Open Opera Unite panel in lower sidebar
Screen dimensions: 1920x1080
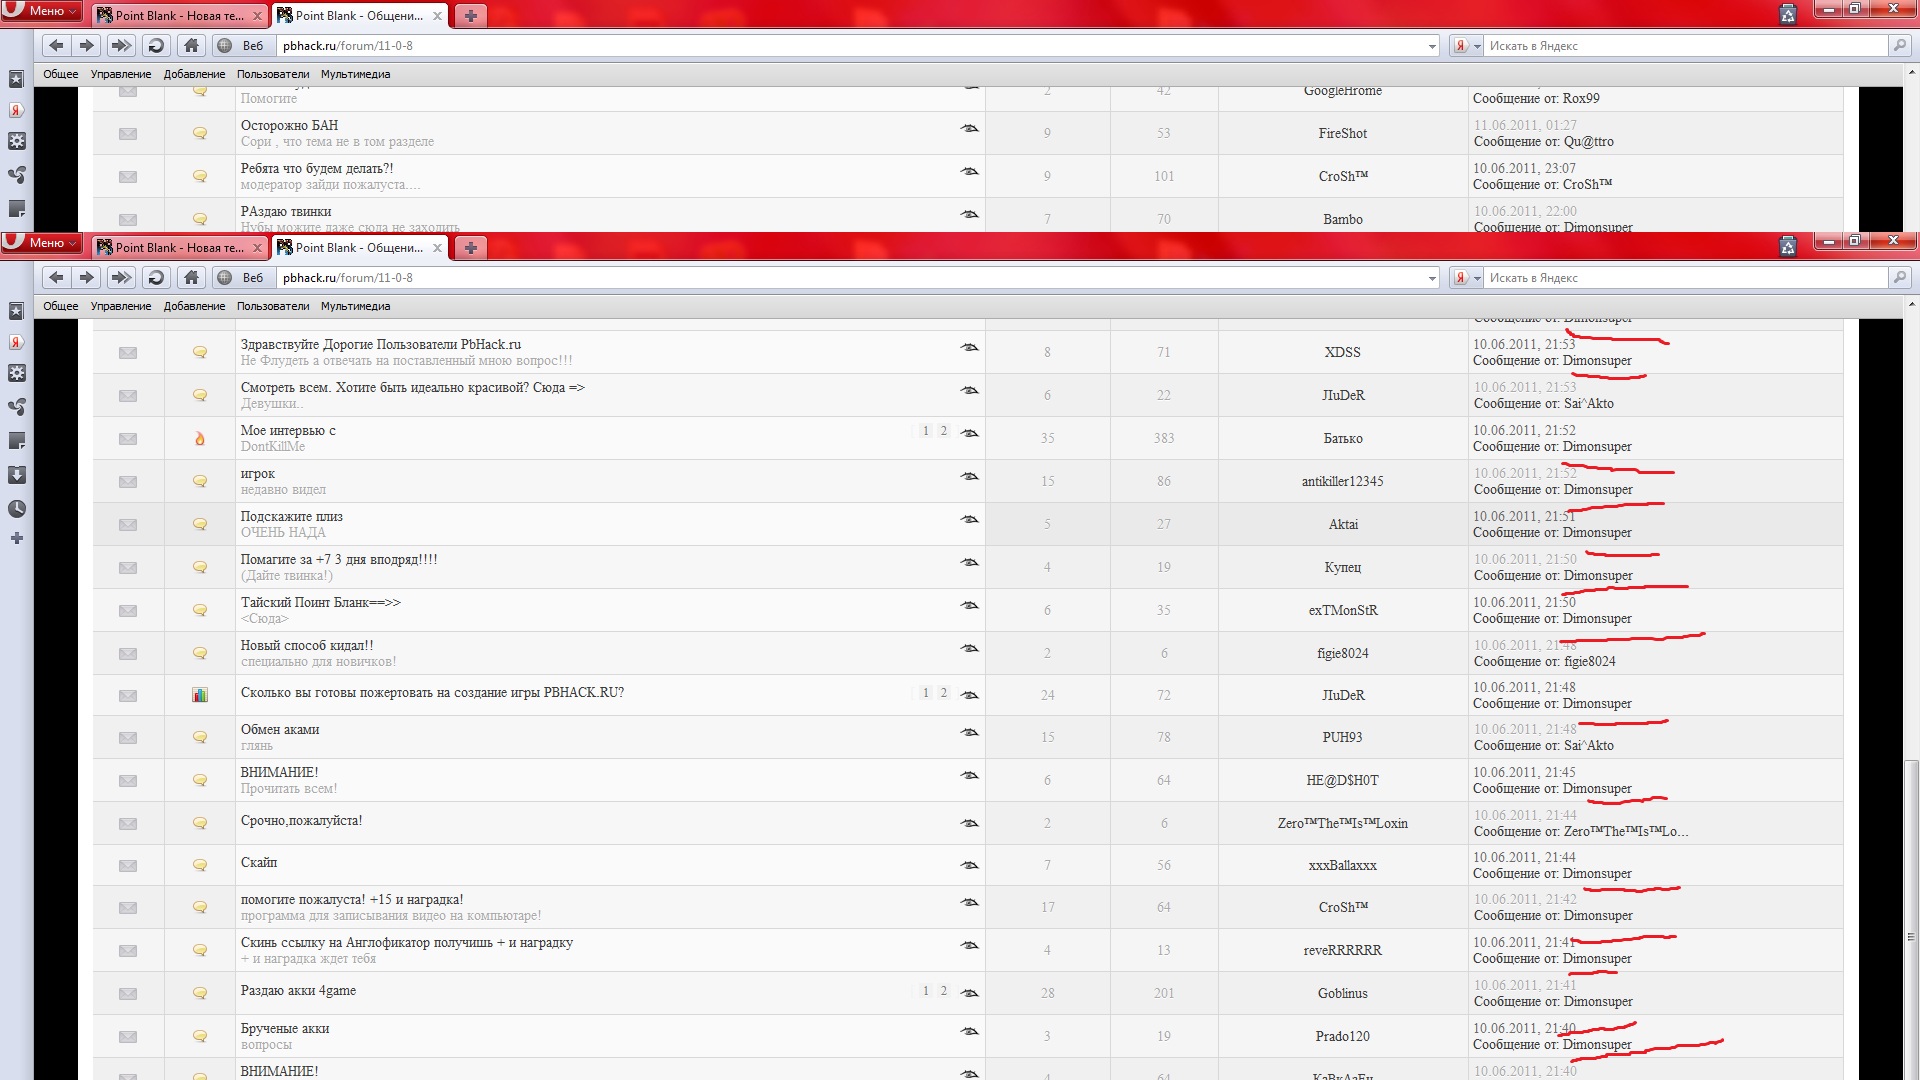click(x=17, y=407)
